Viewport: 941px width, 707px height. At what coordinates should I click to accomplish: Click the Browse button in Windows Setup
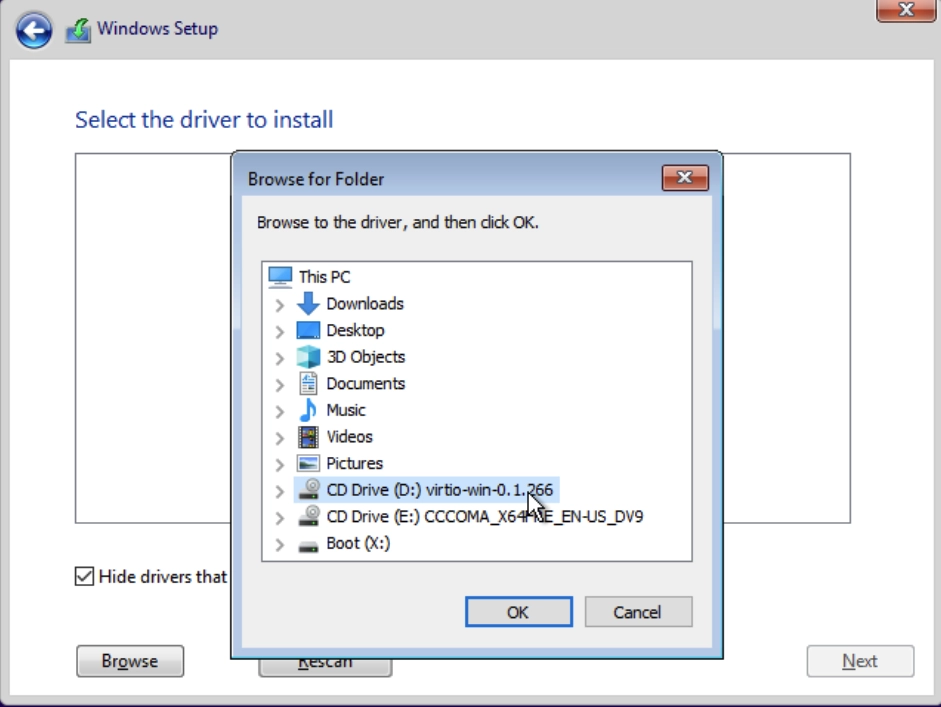coord(130,661)
